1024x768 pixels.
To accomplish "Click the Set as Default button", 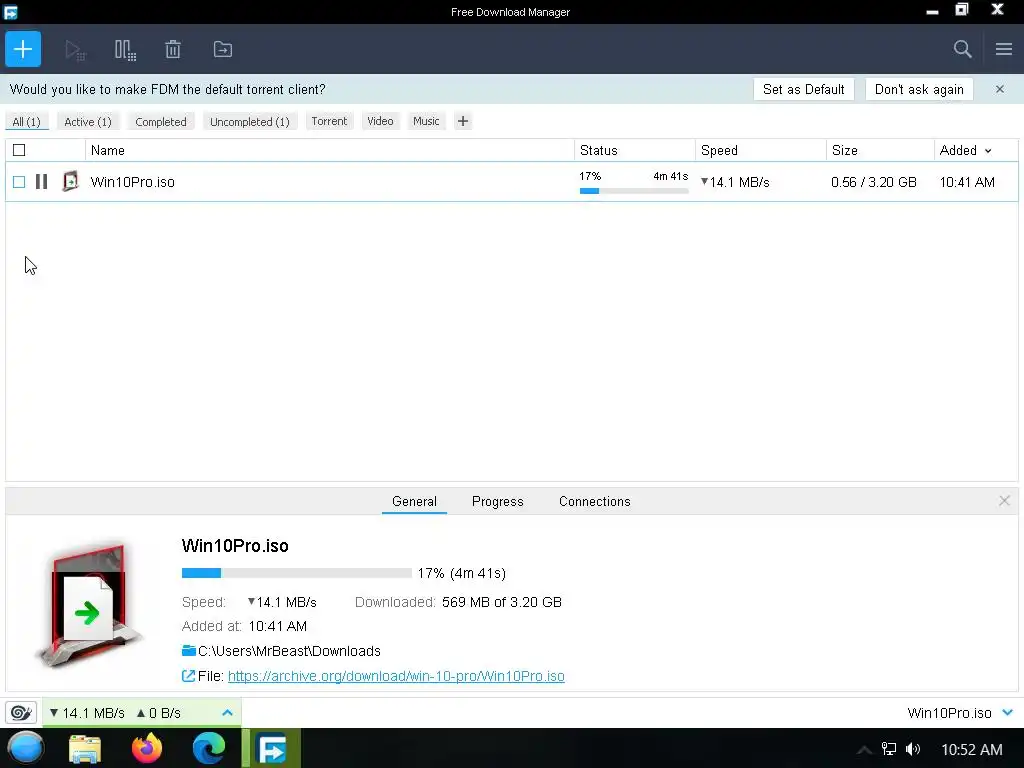I will click(803, 89).
